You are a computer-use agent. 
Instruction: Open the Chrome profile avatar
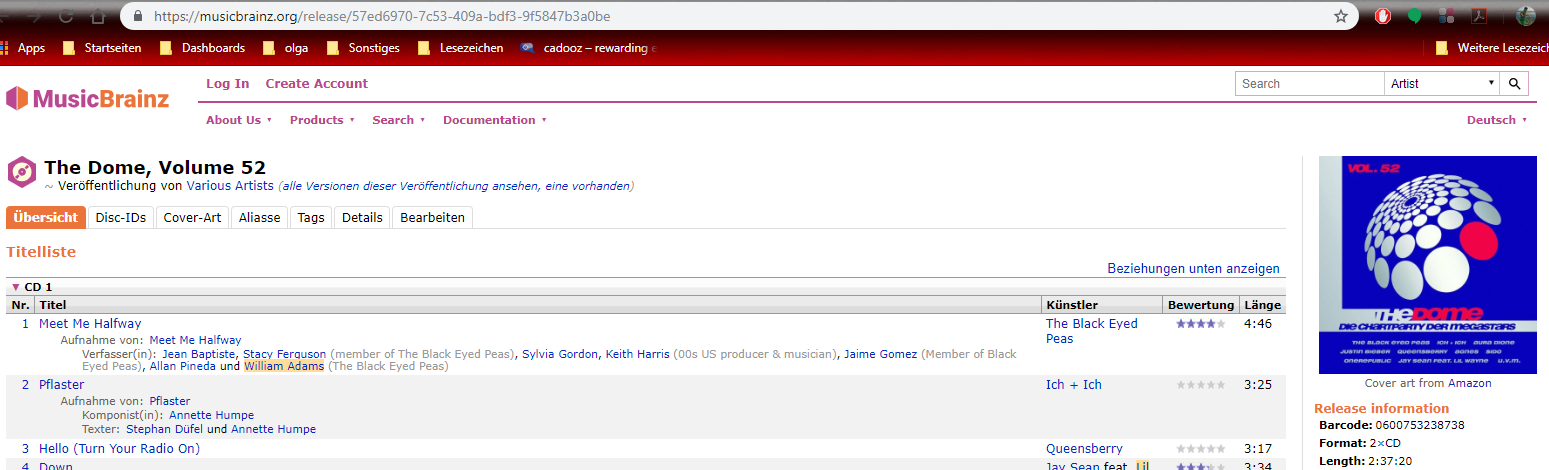coord(1525,16)
